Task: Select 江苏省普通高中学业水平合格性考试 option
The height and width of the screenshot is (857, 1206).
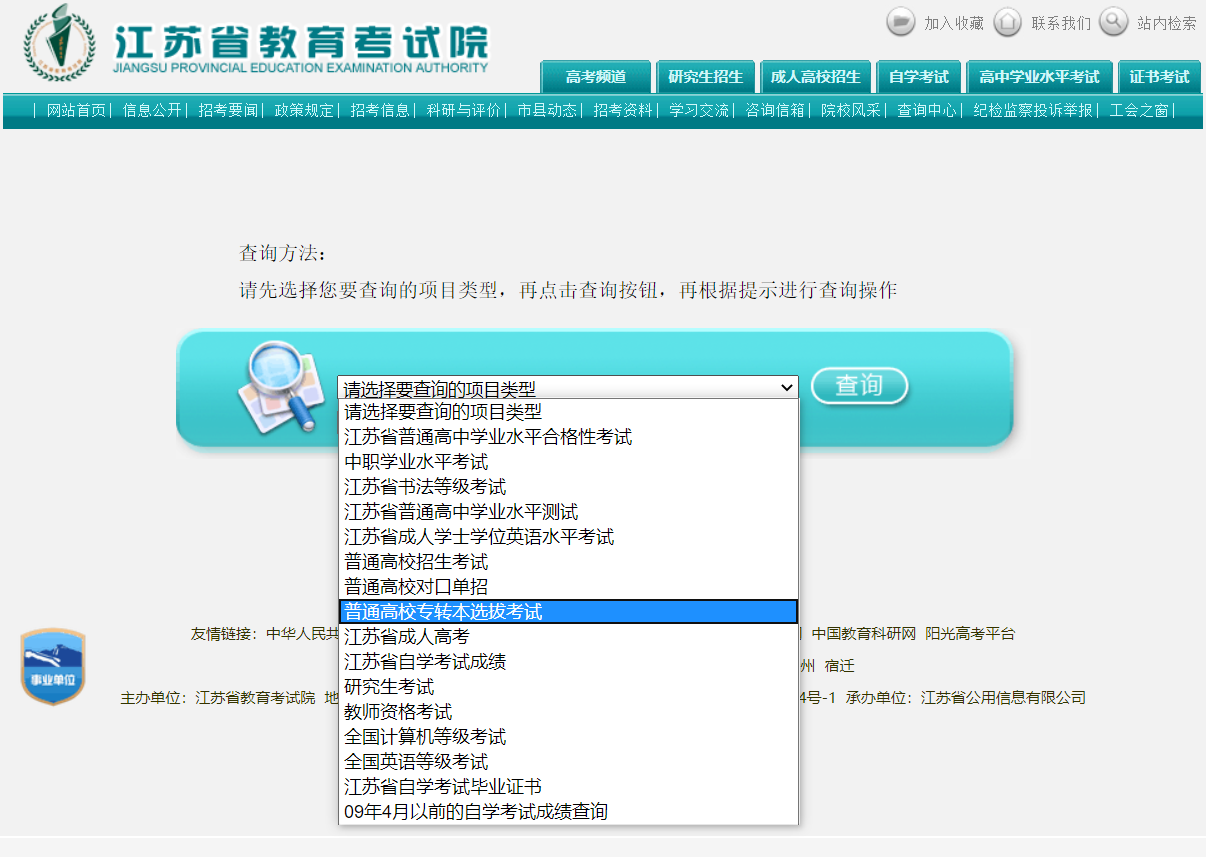Action: pyautogui.click(x=568, y=437)
